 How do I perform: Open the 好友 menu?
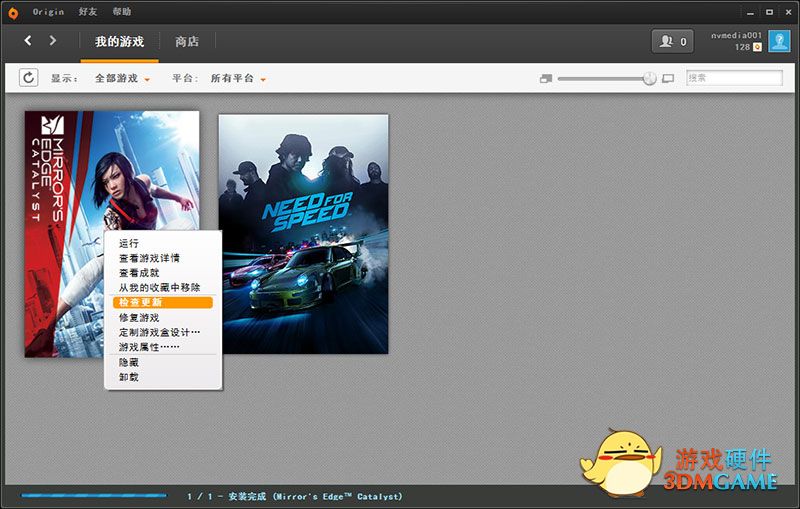tap(88, 12)
